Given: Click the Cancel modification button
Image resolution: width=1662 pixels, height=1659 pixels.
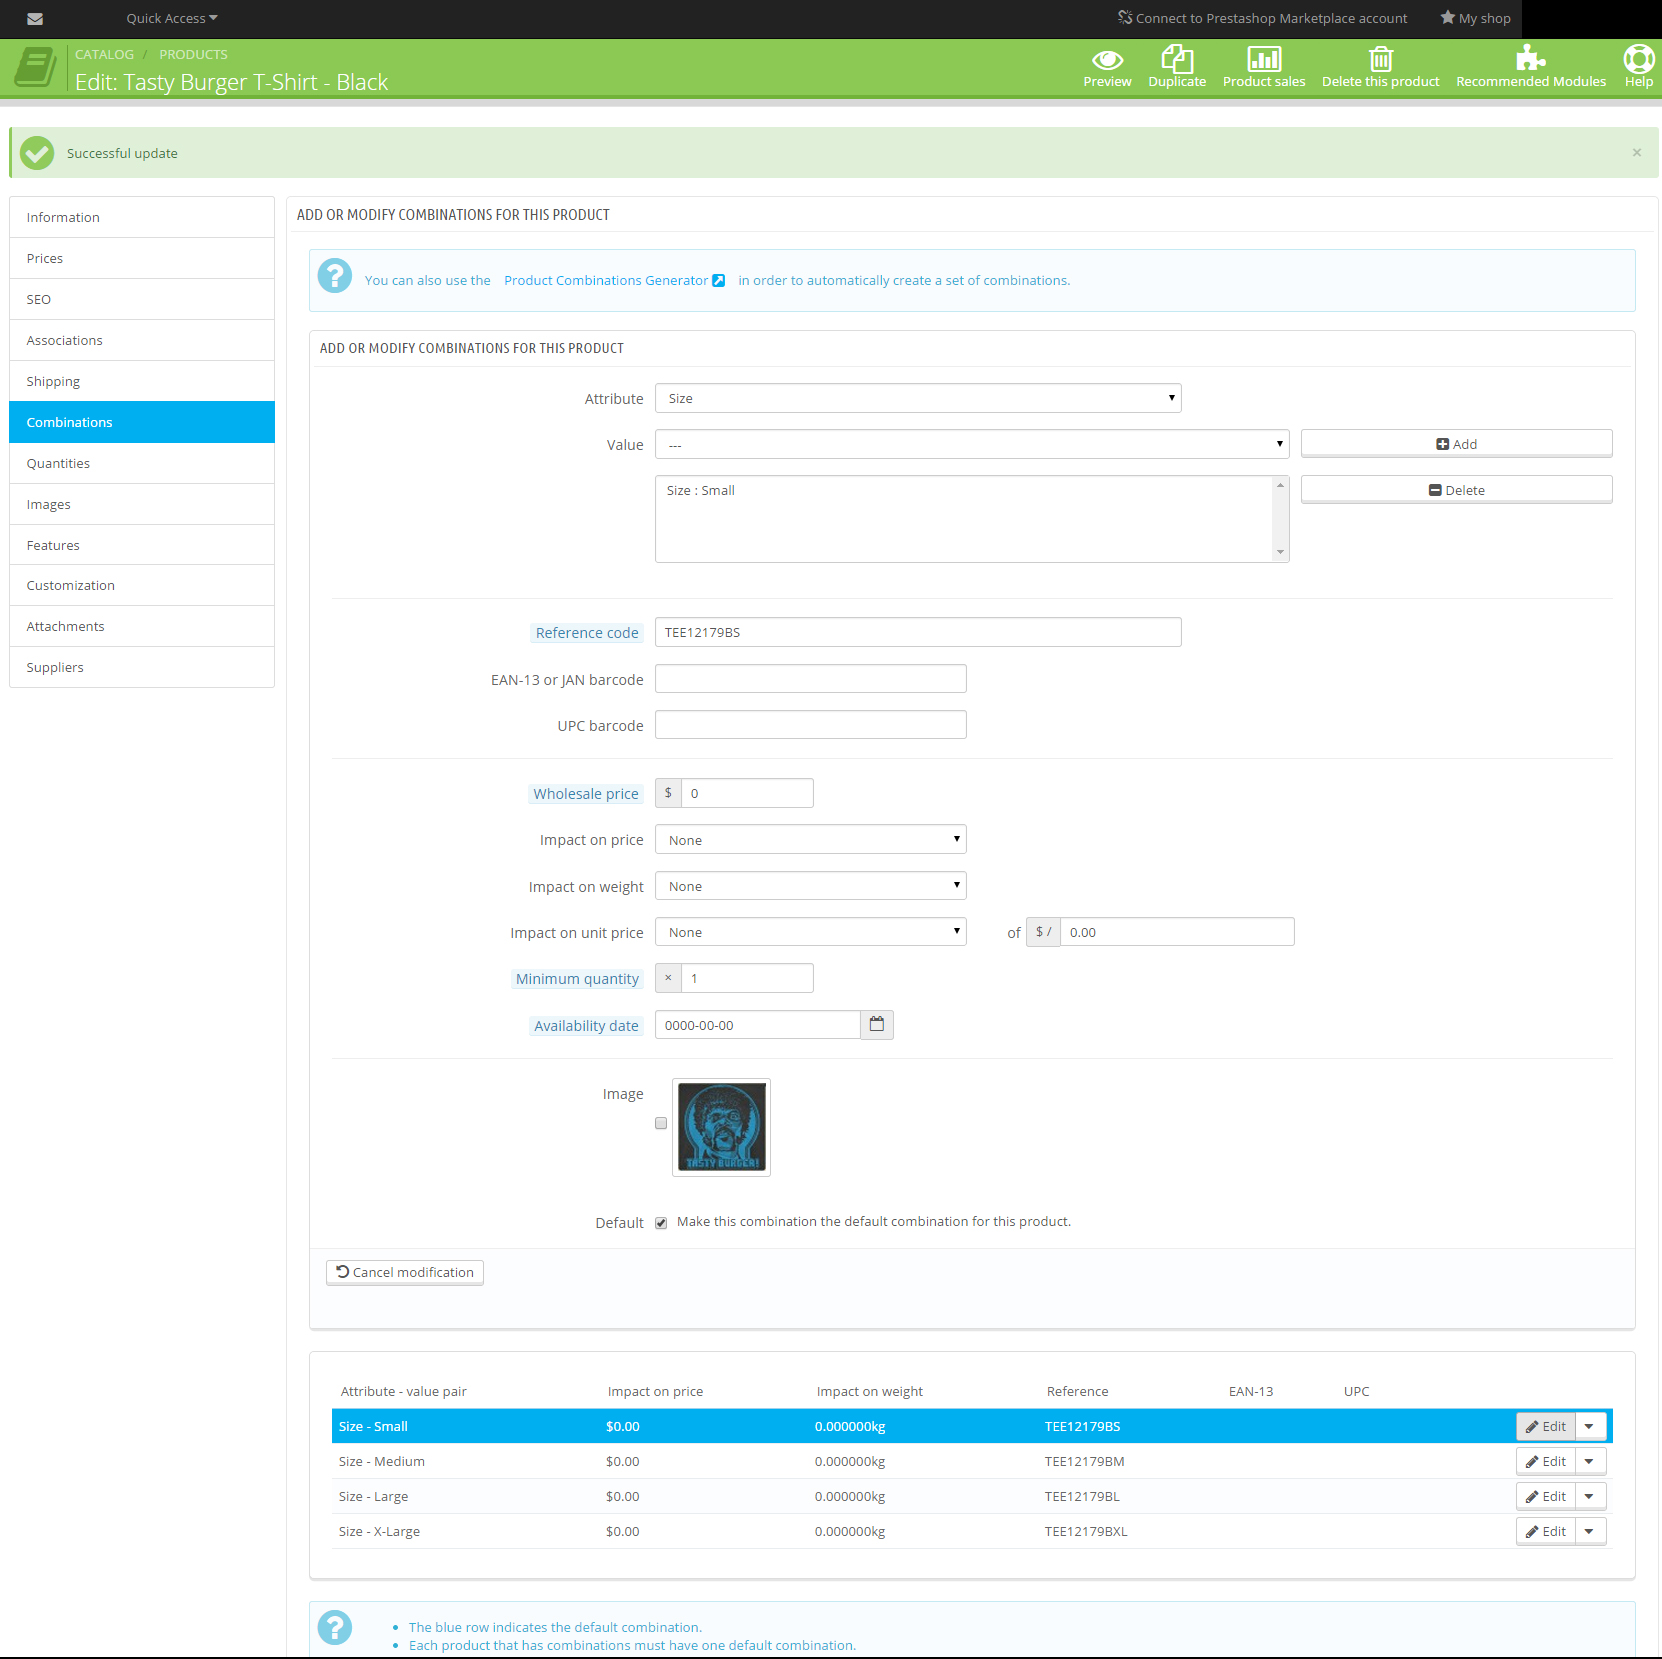Looking at the screenshot, I should point(405,1273).
